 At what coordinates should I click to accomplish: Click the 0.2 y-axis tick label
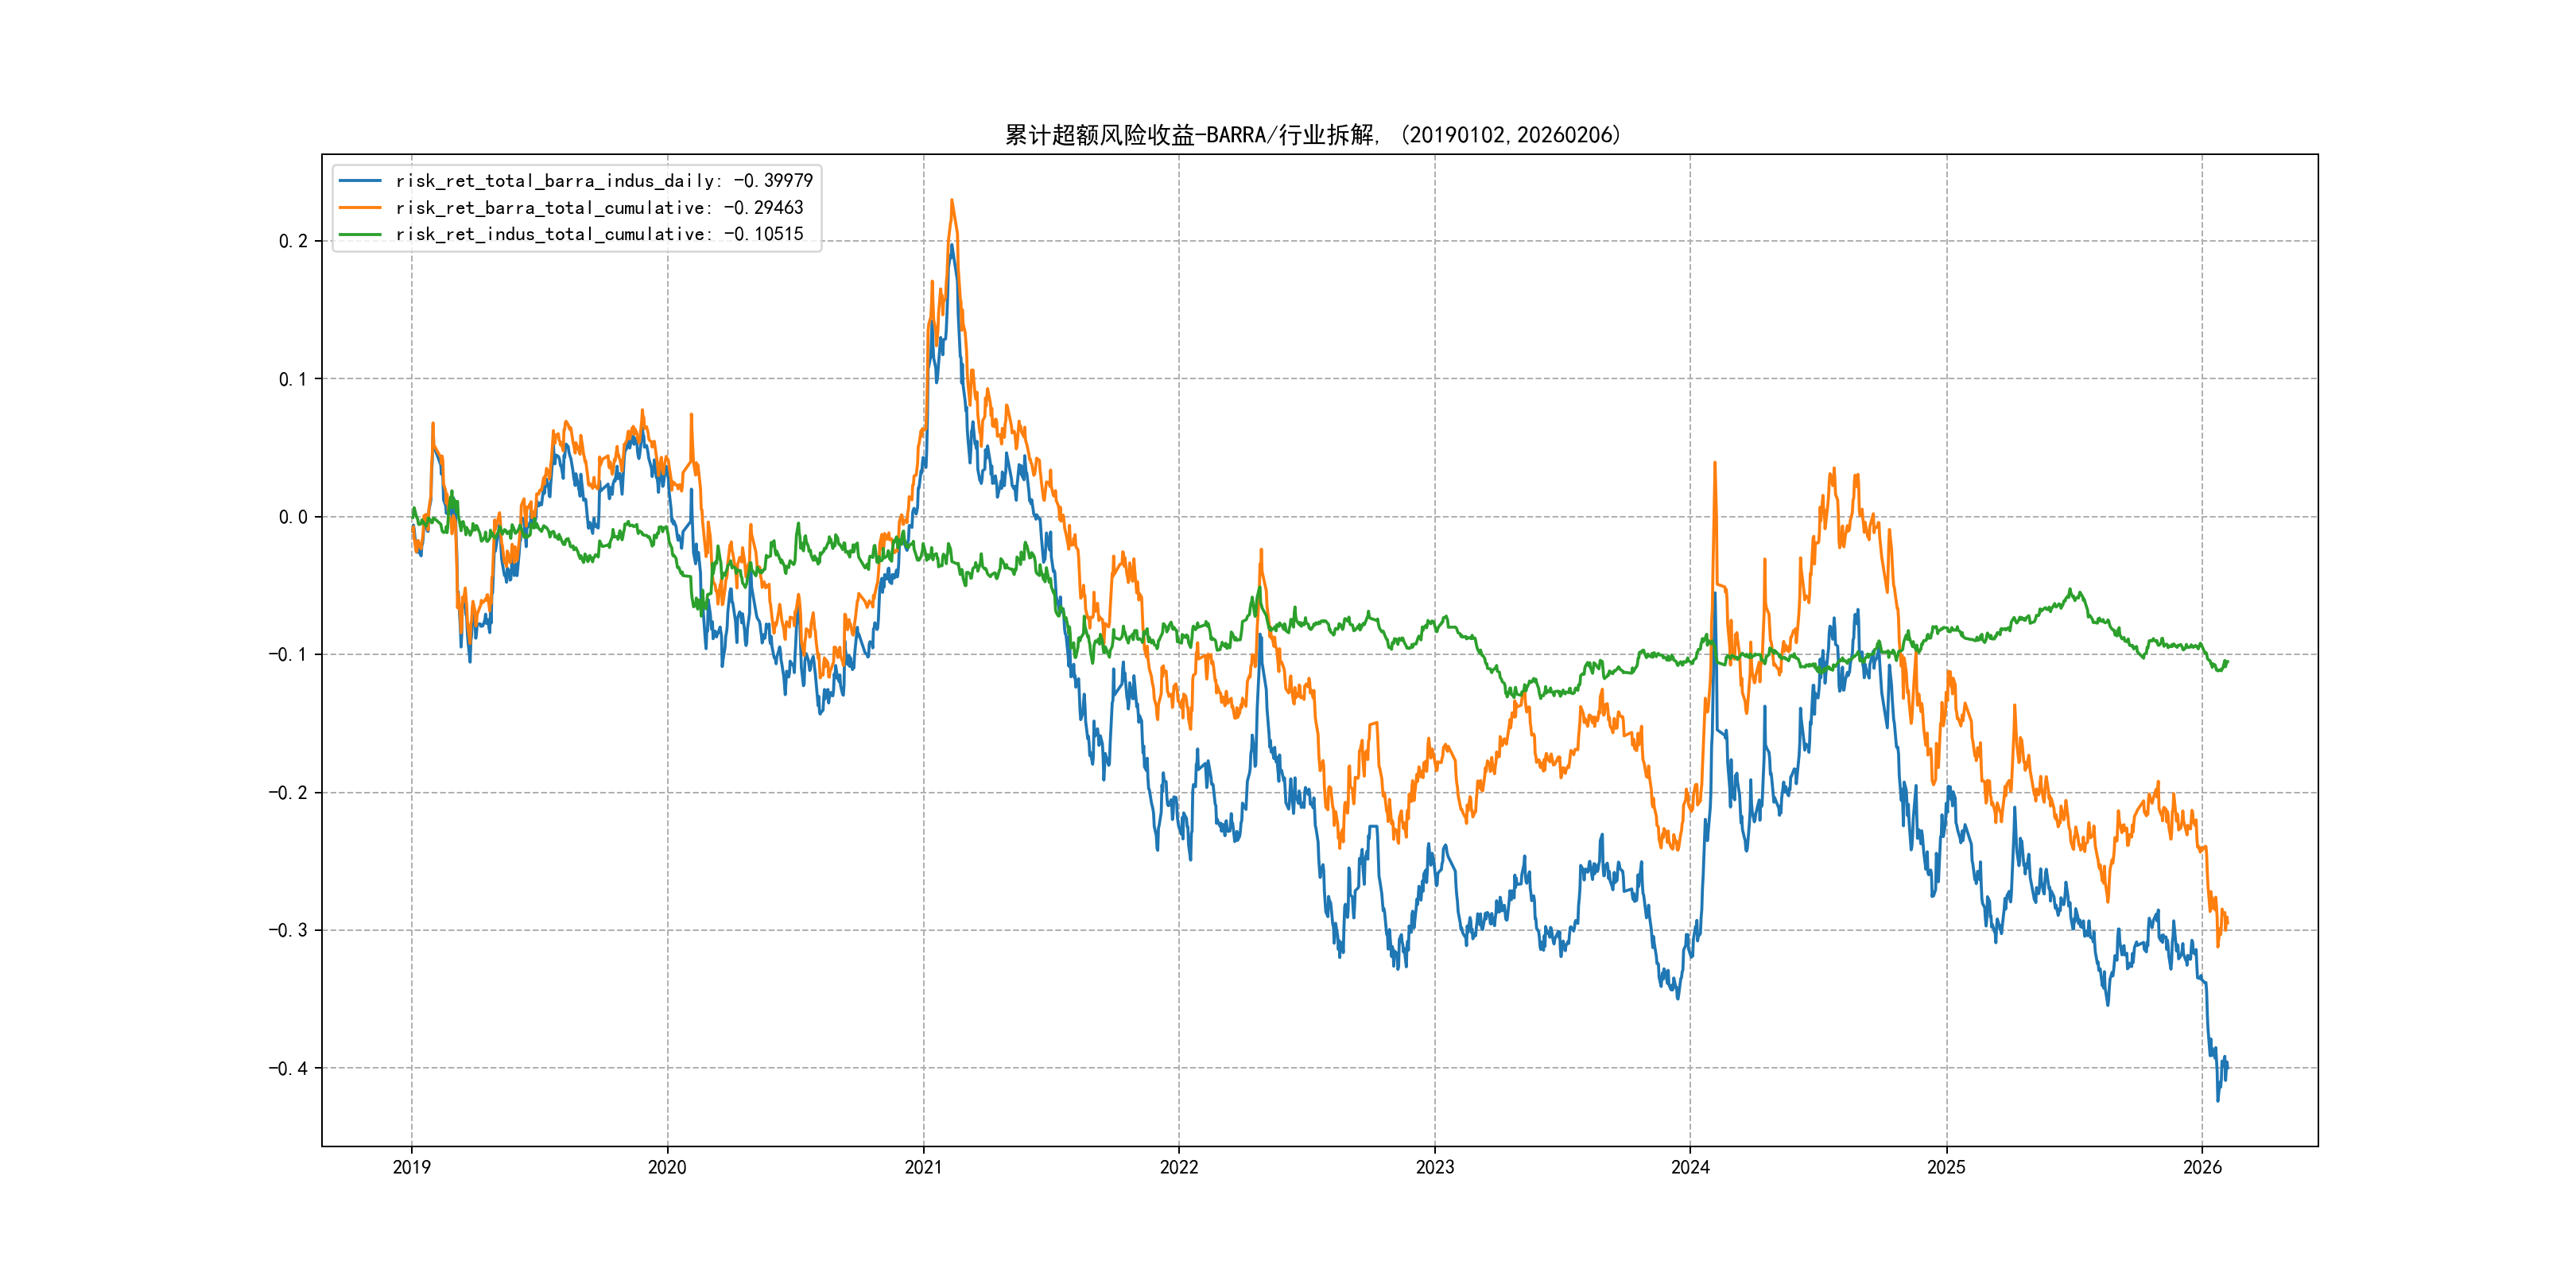click(293, 241)
